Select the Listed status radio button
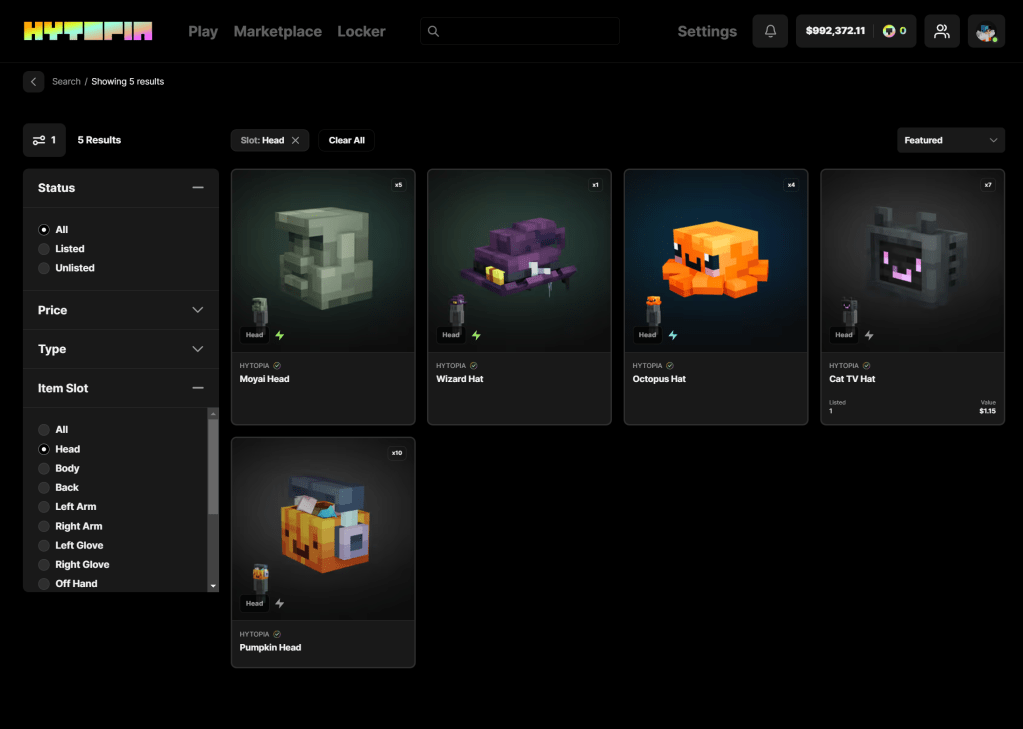The width and height of the screenshot is (1023, 729). (44, 249)
